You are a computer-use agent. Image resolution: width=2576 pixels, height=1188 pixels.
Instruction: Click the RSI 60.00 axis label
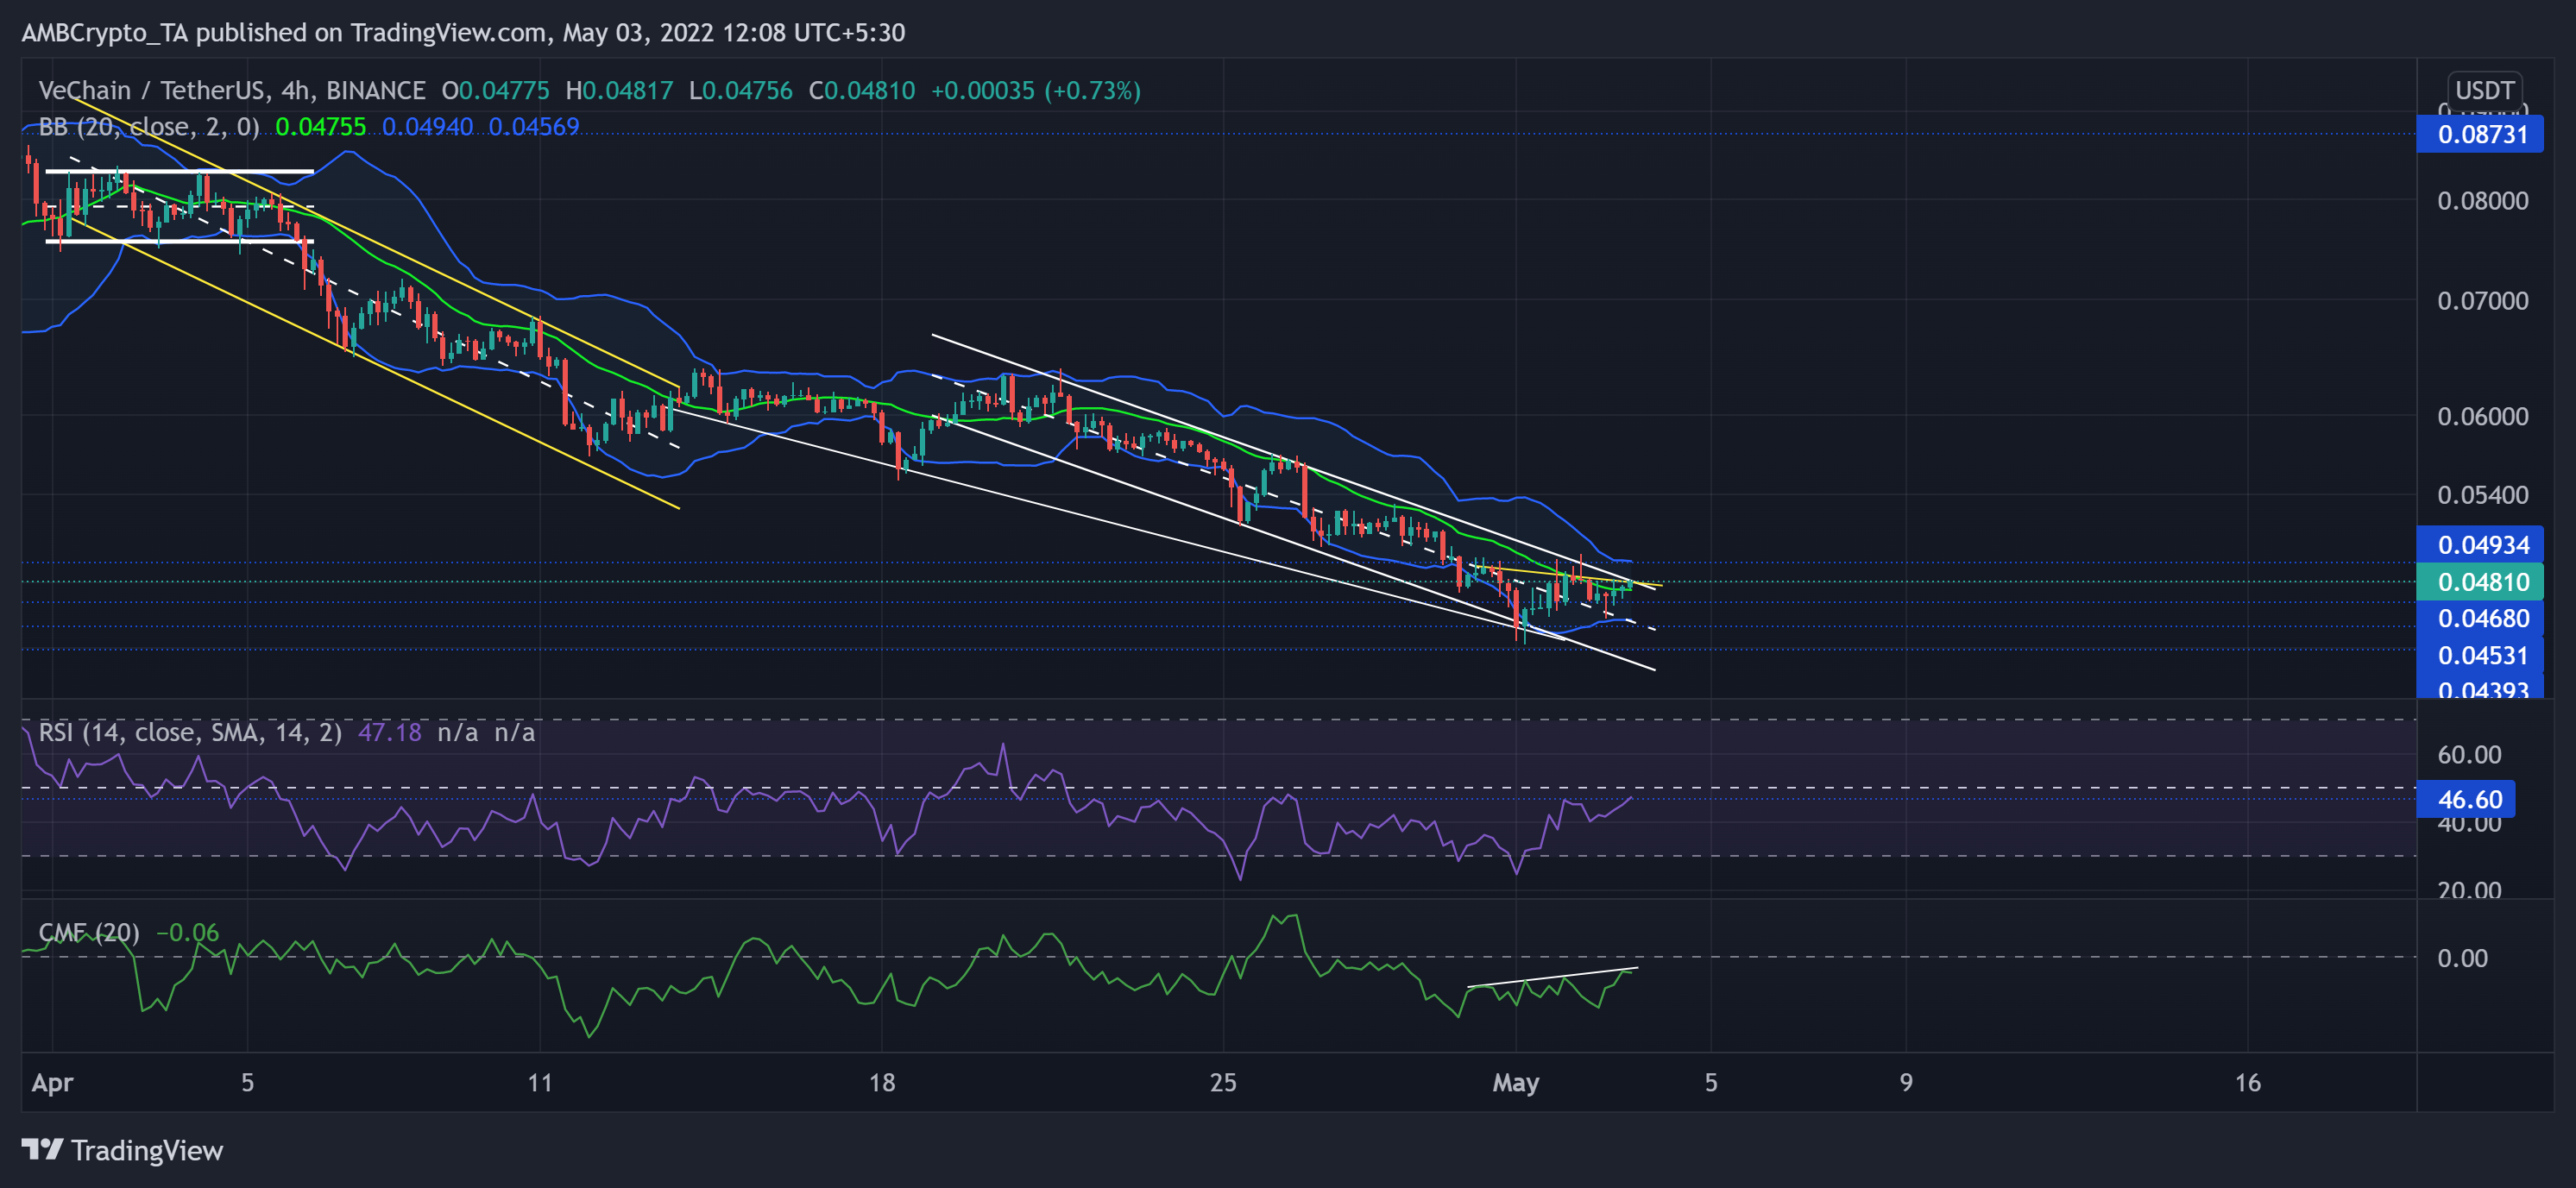coord(2469,755)
